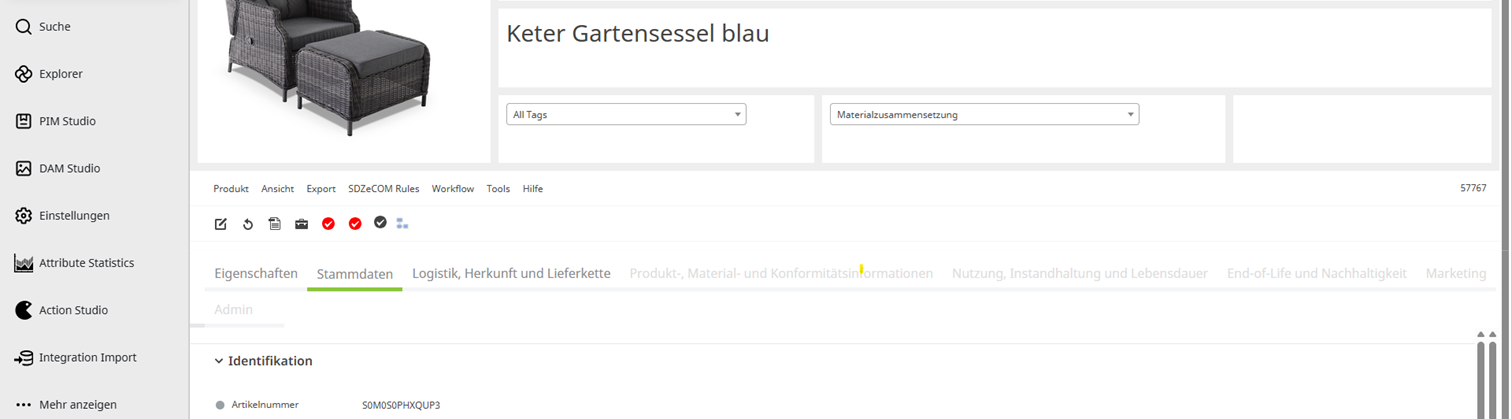
Task: Switch to the Marketing tab
Action: click(x=1456, y=273)
